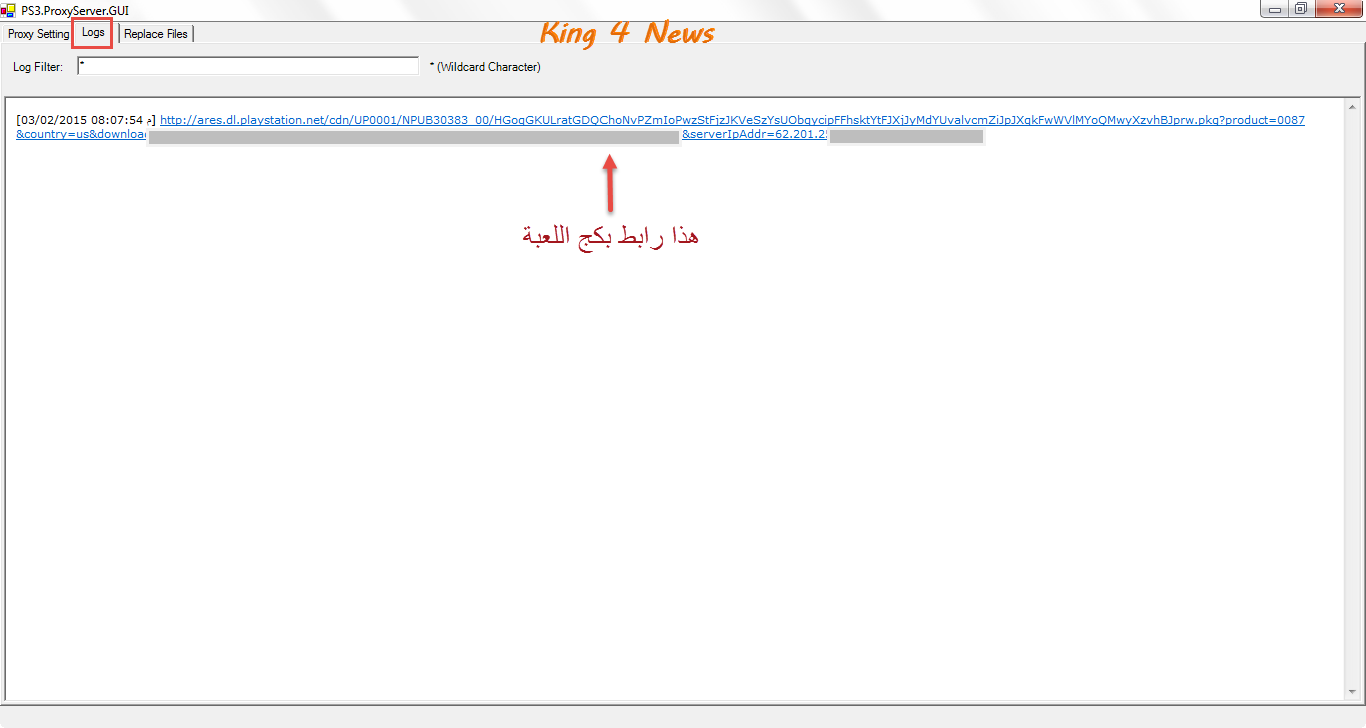Click the window title text PS3.ProxyServer.GUI
The height and width of the screenshot is (728, 1366).
(x=75, y=10)
